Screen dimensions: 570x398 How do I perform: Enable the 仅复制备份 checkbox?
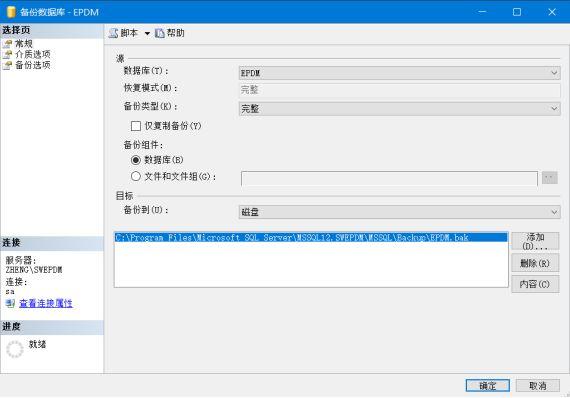pos(136,126)
